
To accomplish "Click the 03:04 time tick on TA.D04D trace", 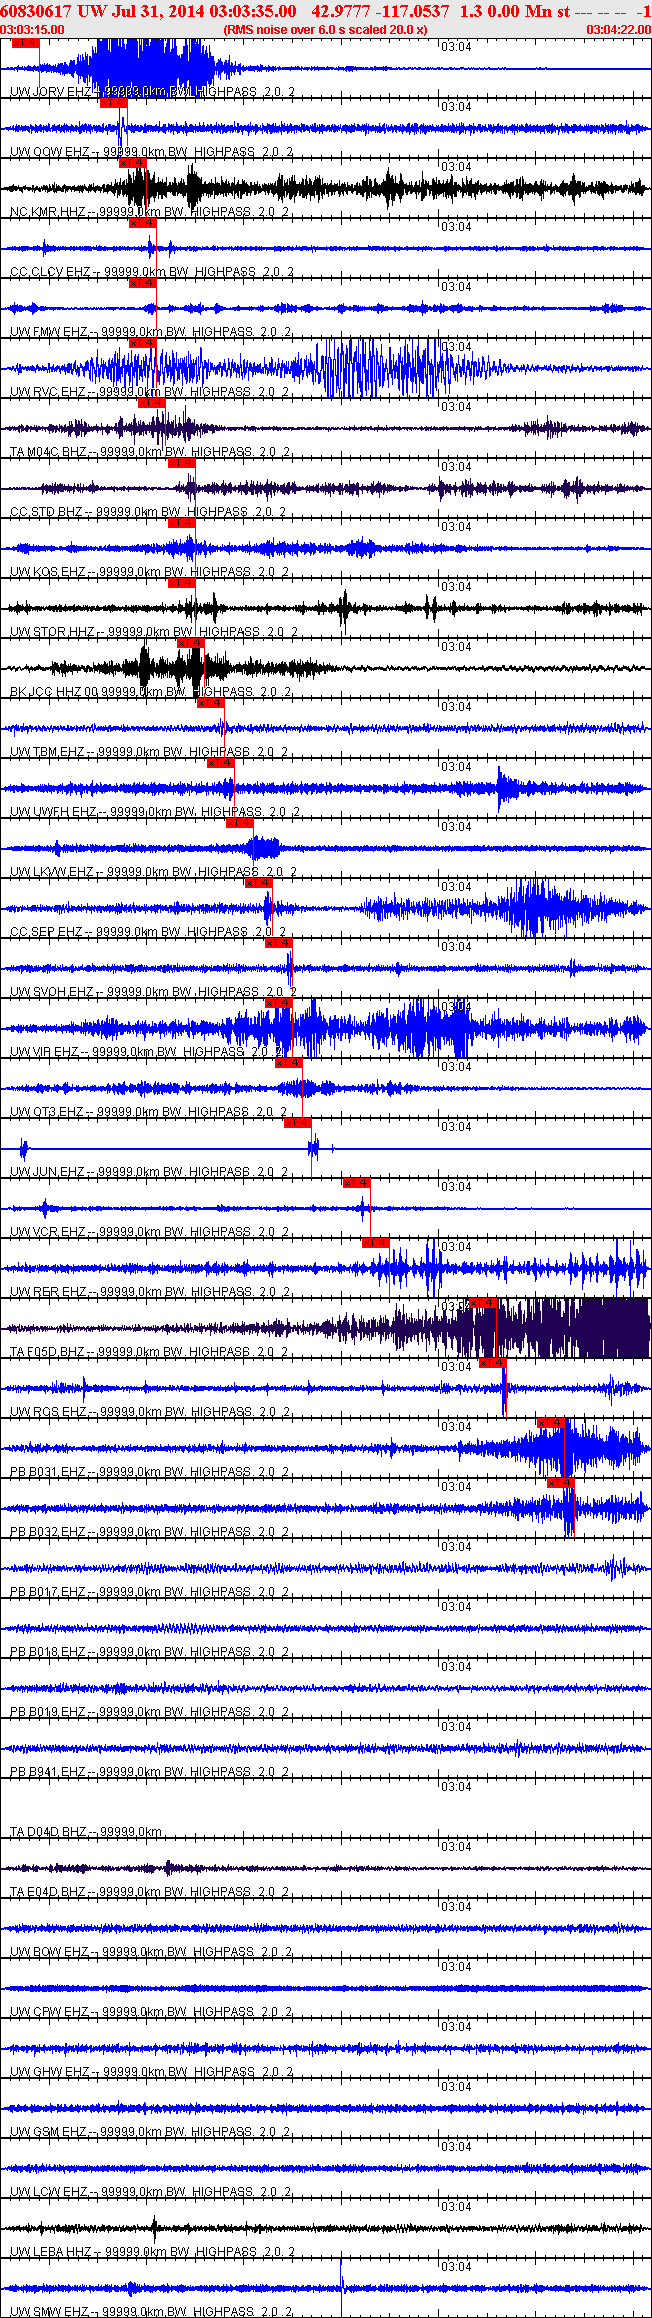I will (x=456, y=1787).
